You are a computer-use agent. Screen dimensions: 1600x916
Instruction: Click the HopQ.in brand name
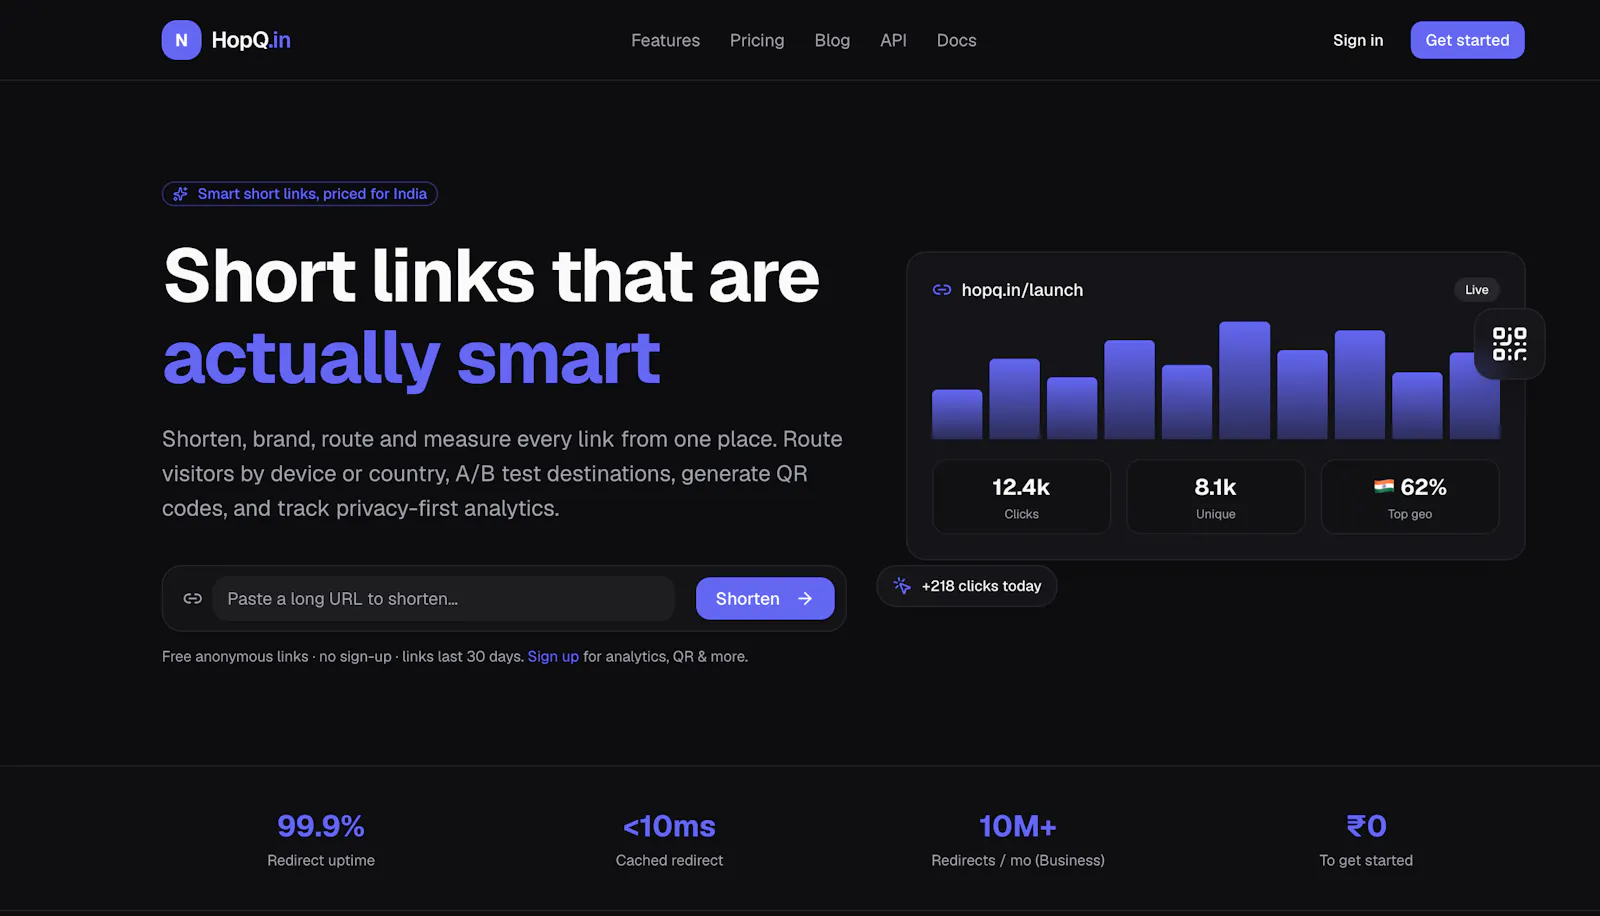pos(251,40)
